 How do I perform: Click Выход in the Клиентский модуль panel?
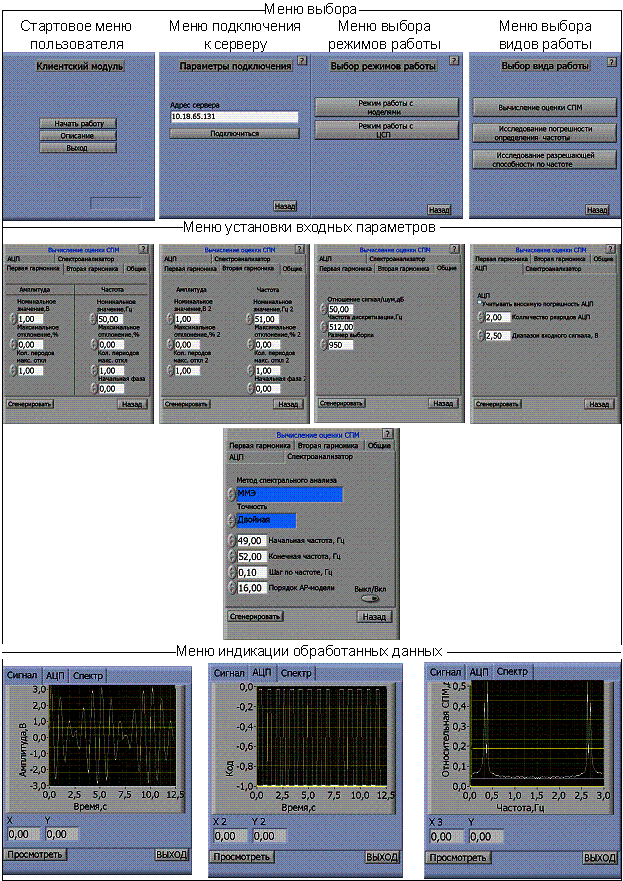pyautogui.click(x=78, y=148)
